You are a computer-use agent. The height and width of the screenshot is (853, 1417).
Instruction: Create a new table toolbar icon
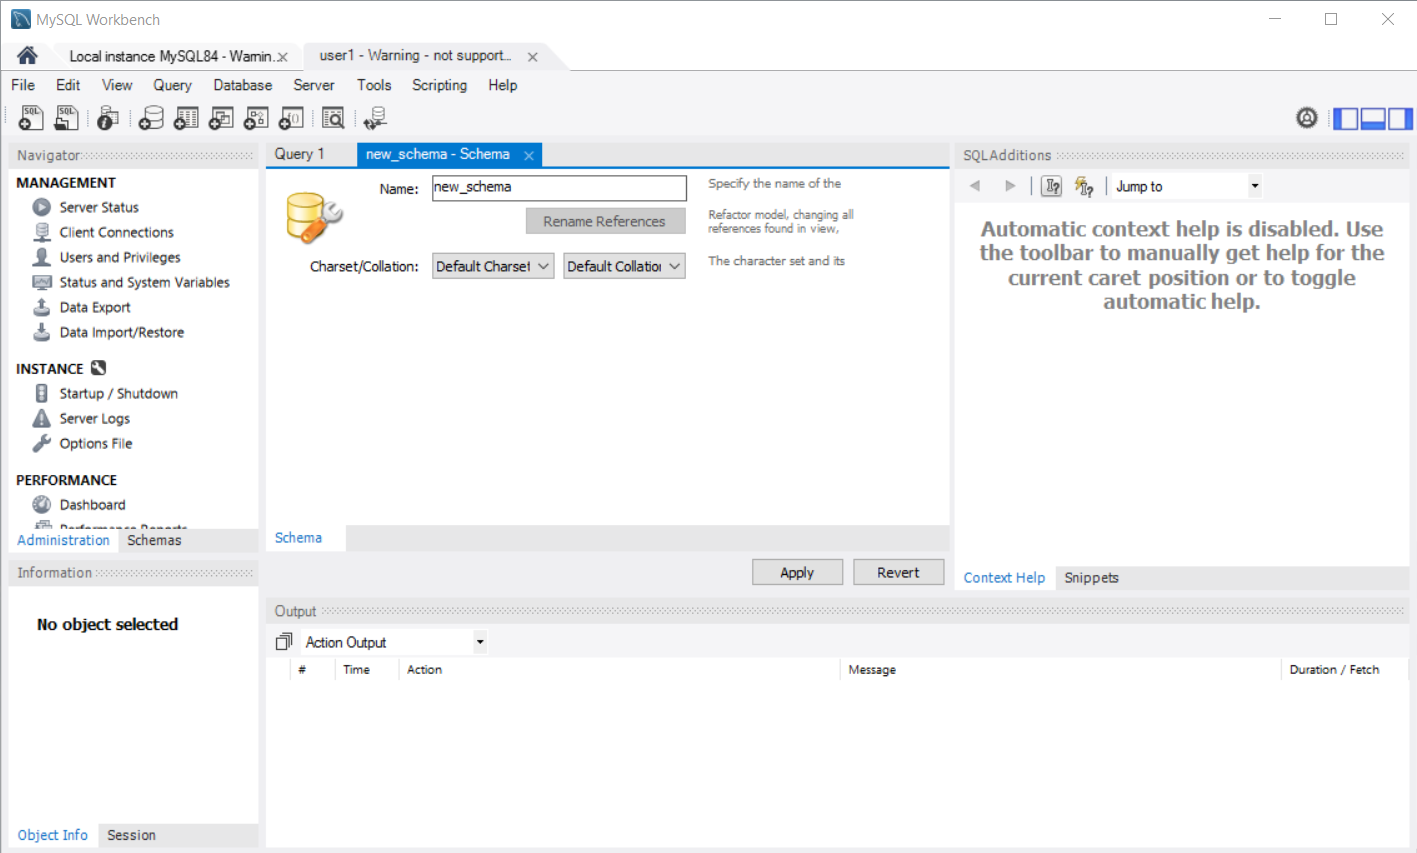click(186, 118)
